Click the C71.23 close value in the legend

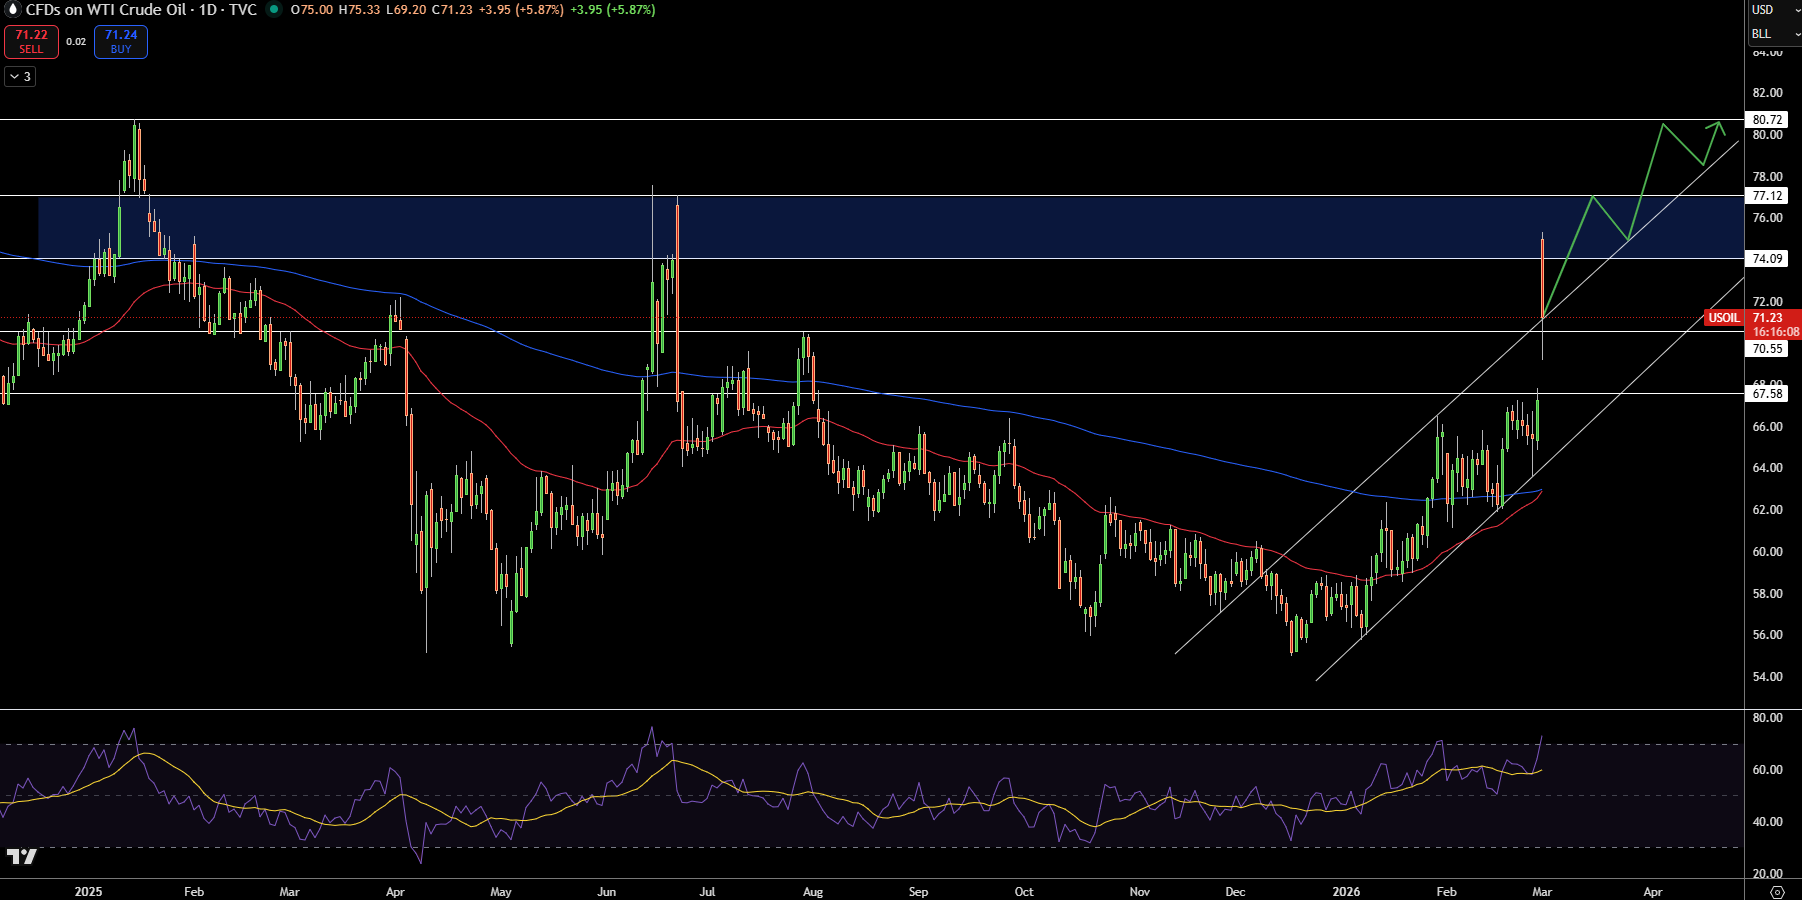[452, 9]
